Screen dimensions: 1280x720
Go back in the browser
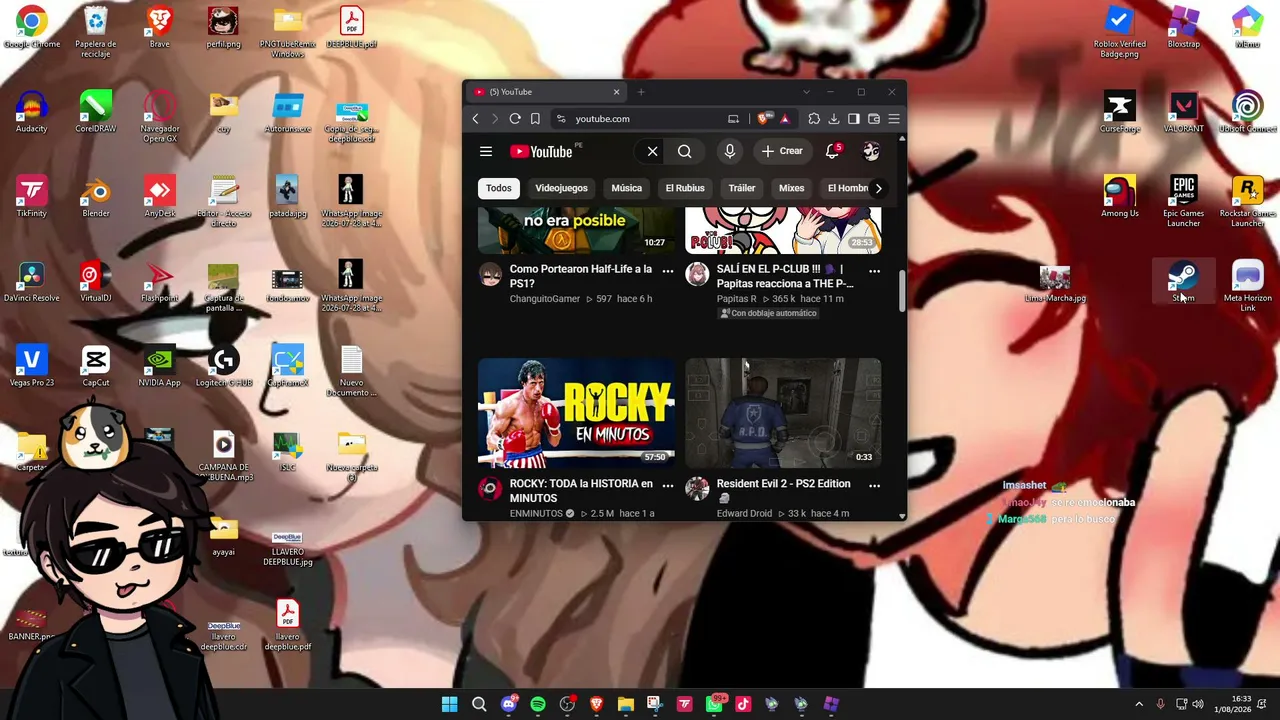click(475, 119)
